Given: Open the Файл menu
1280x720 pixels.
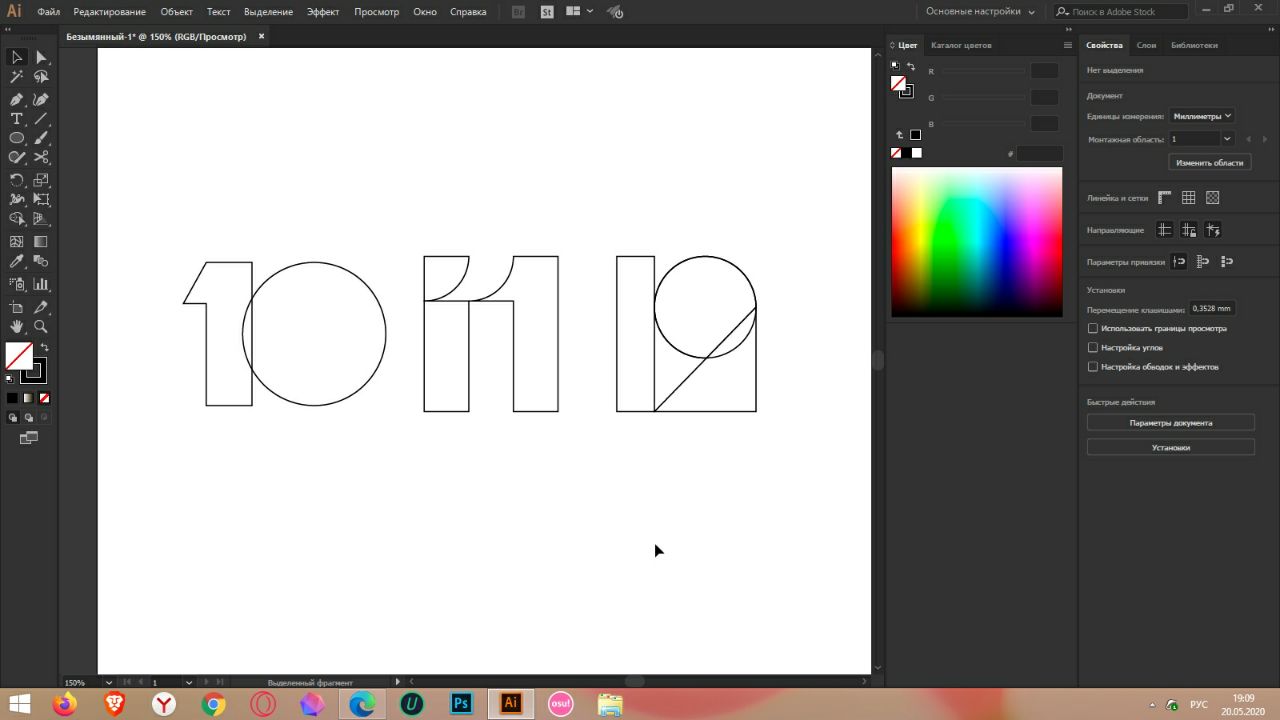Looking at the screenshot, I should click(48, 12).
